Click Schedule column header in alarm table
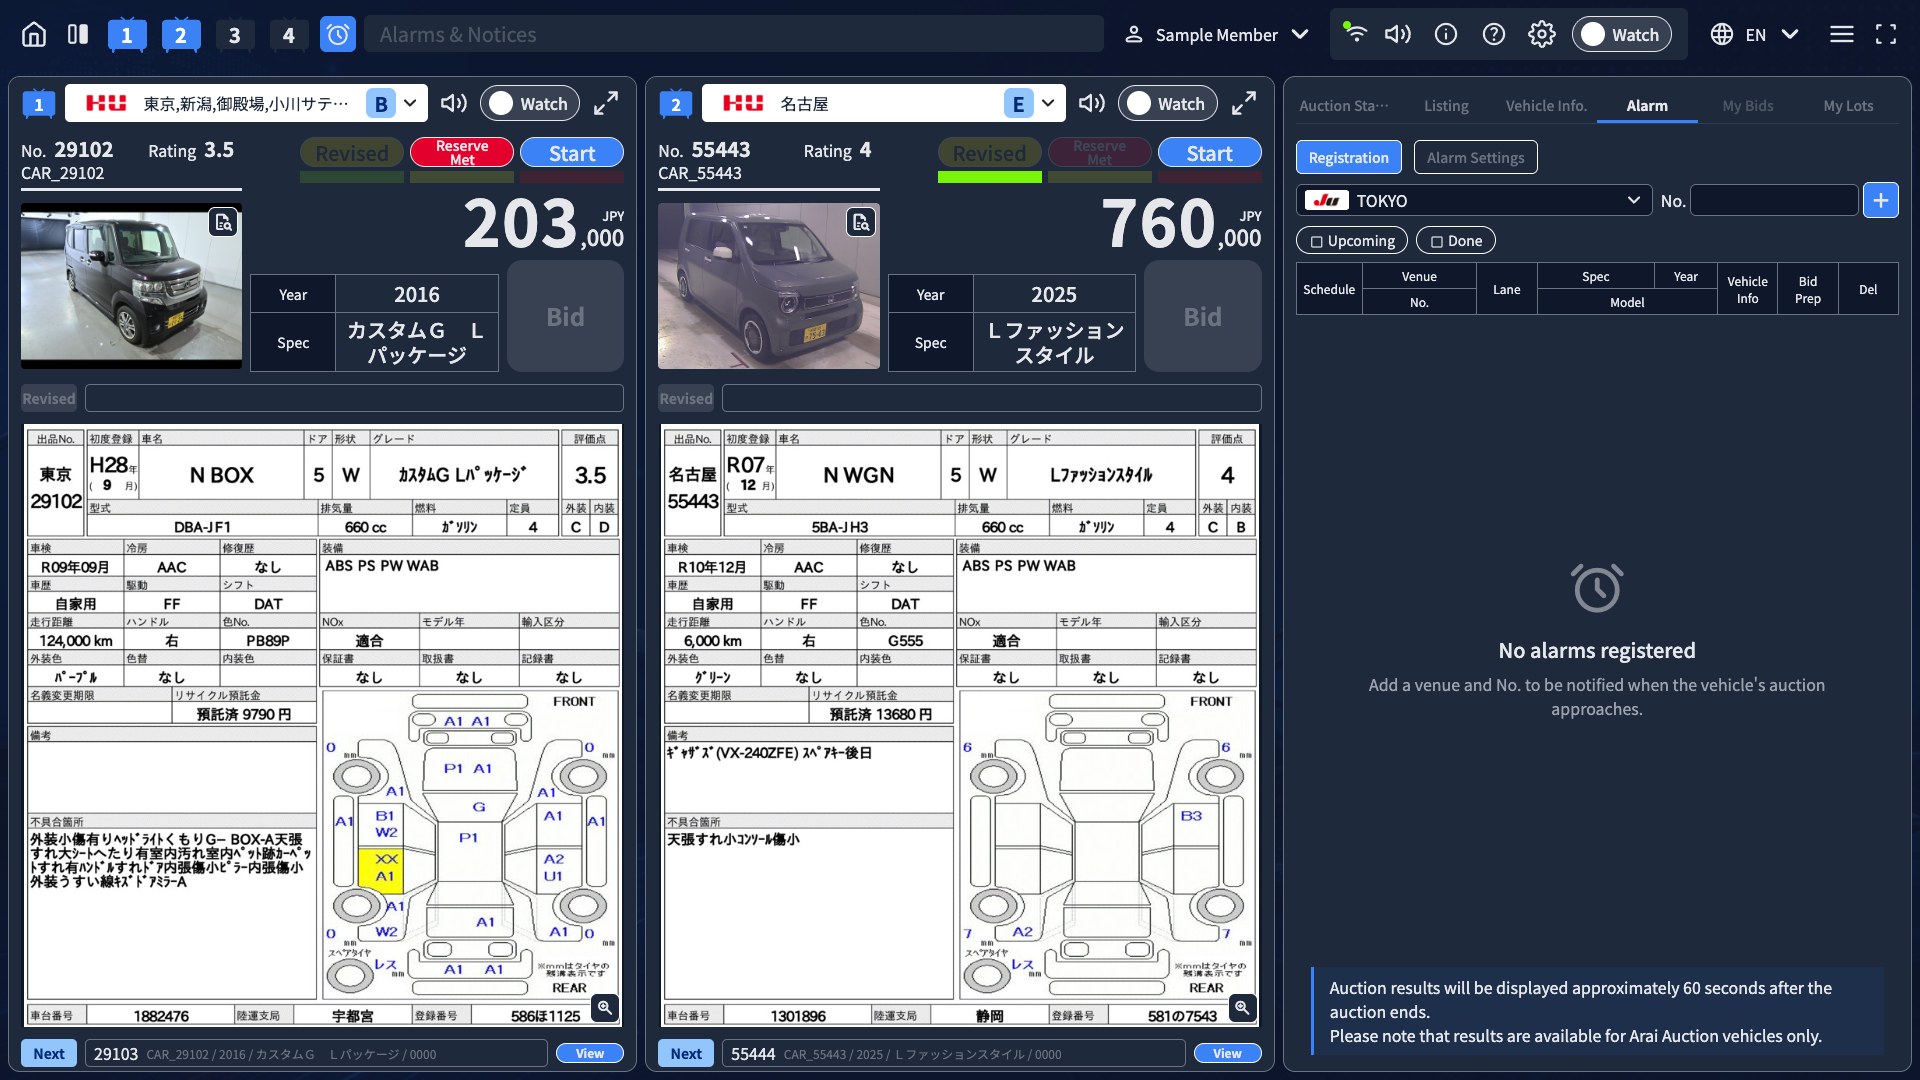This screenshot has height=1080, width=1920. click(x=1329, y=289)
